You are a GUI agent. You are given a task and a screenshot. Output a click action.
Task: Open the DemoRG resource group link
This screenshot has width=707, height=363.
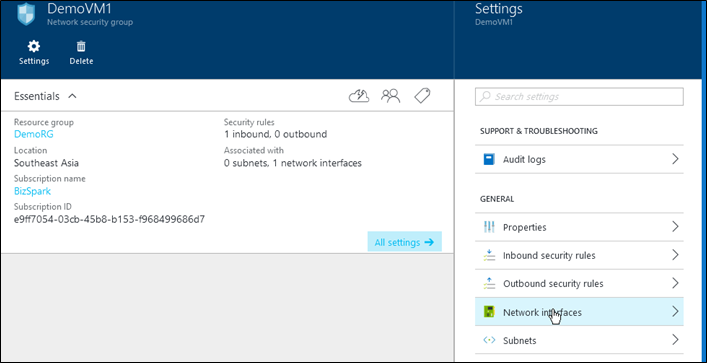tap(34, 134)
